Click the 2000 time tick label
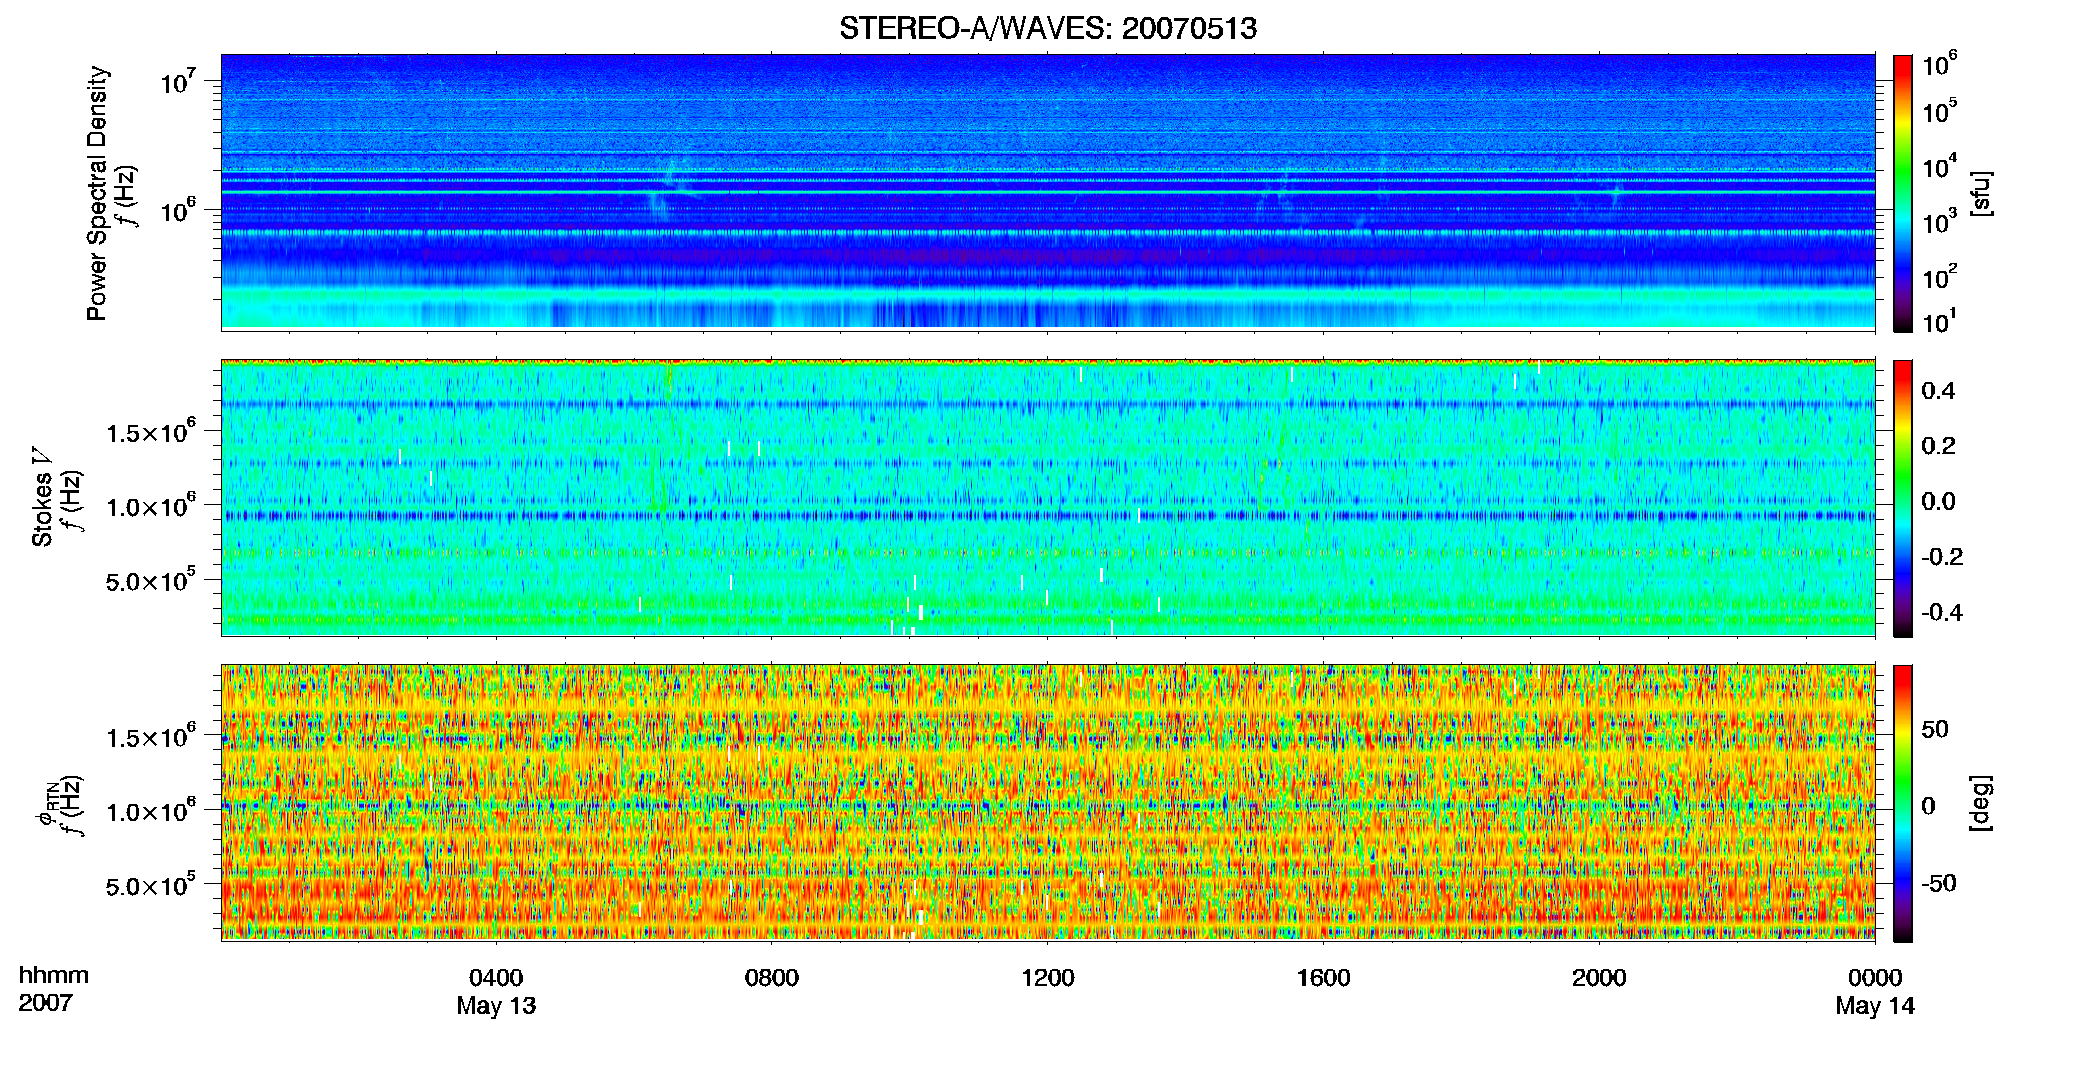 tap(1599, 978)
